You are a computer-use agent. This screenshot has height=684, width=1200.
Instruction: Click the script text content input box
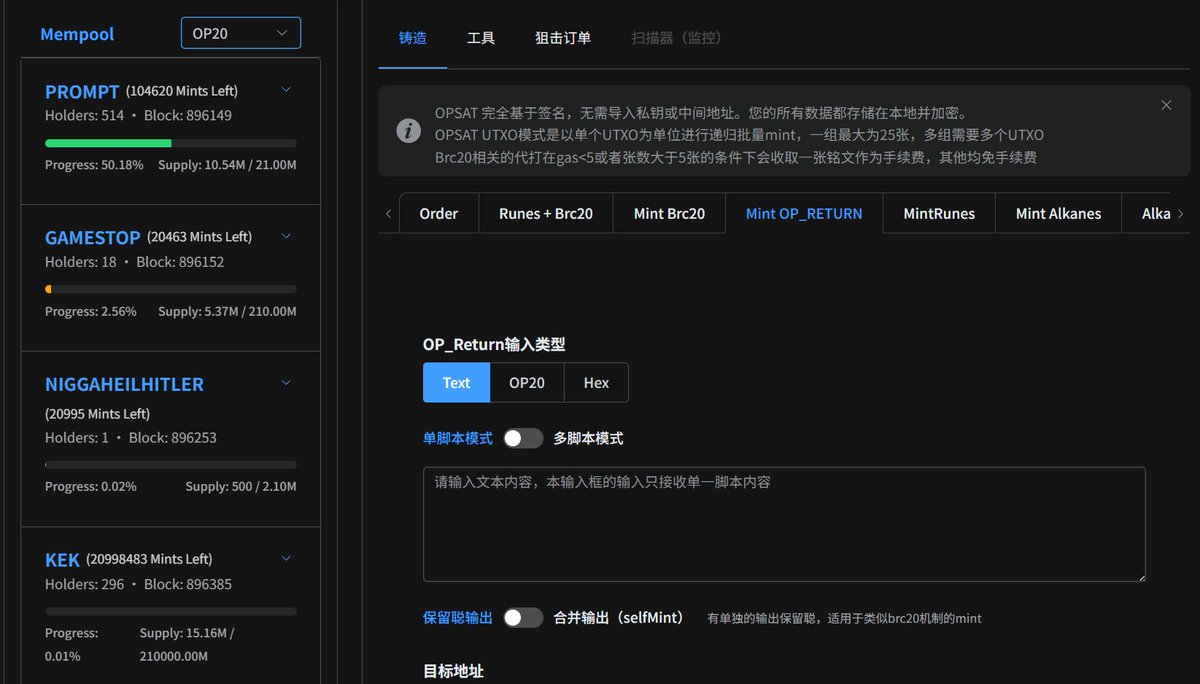[x=784, y=524]
